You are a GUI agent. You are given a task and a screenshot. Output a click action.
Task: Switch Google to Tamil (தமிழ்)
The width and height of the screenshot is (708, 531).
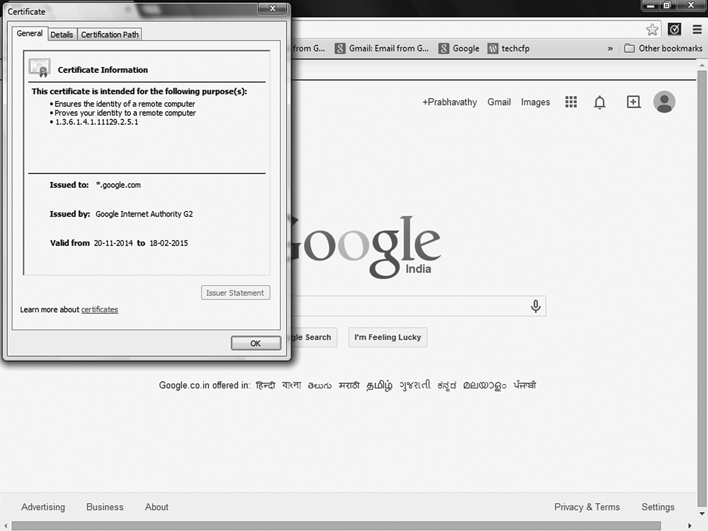click(x=379, y=386)
